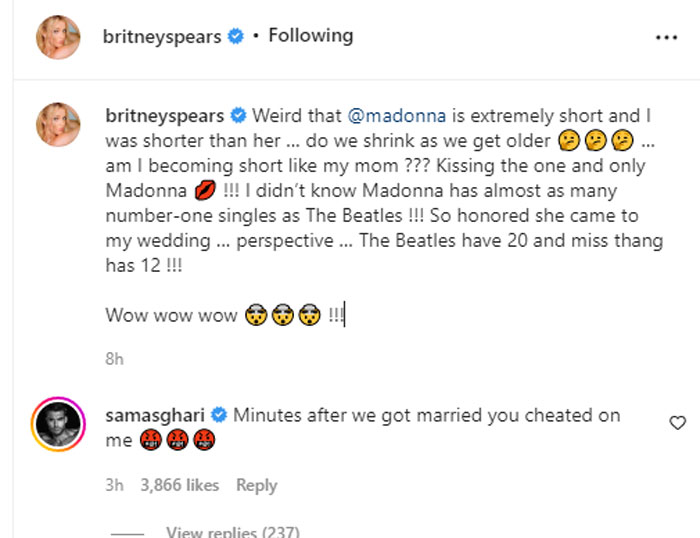Reply to the samasghari comment
The width and height of the screenshot is (700, 538).
(256, 485)
